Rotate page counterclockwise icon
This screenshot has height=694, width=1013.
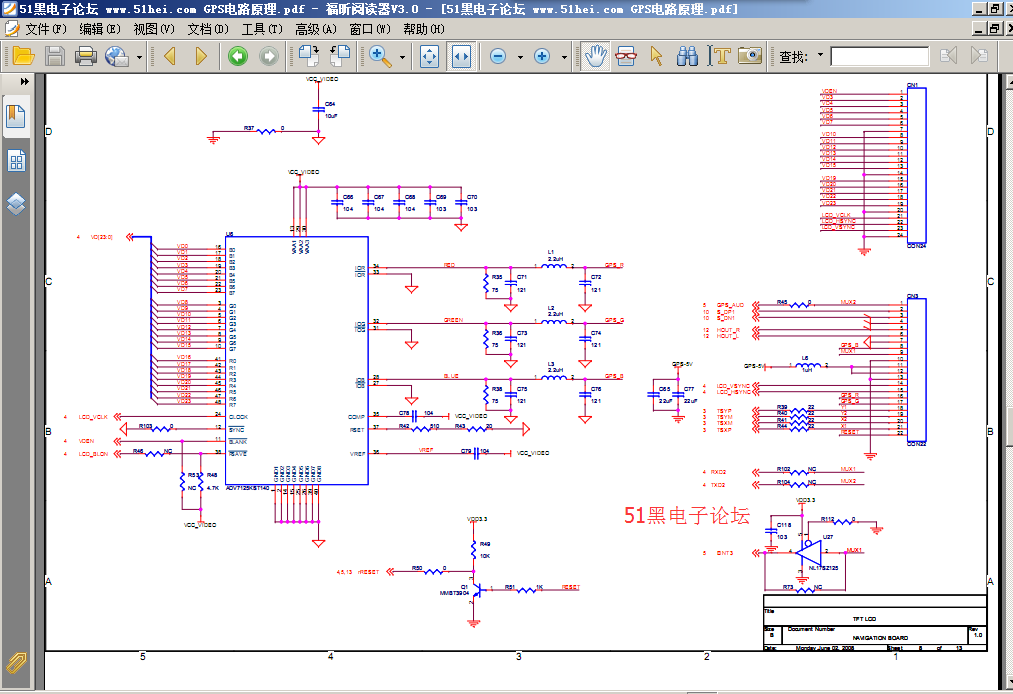(340, 56)
